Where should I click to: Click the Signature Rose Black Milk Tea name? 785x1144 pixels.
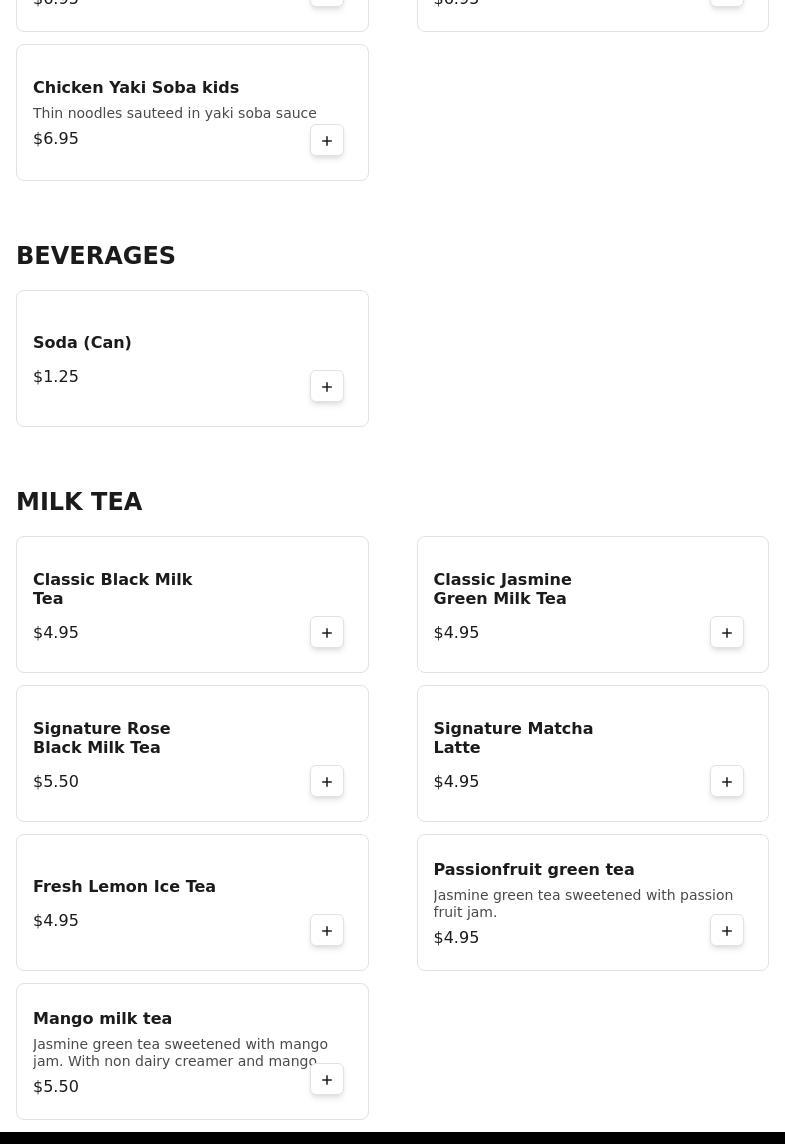click(101, 738)
